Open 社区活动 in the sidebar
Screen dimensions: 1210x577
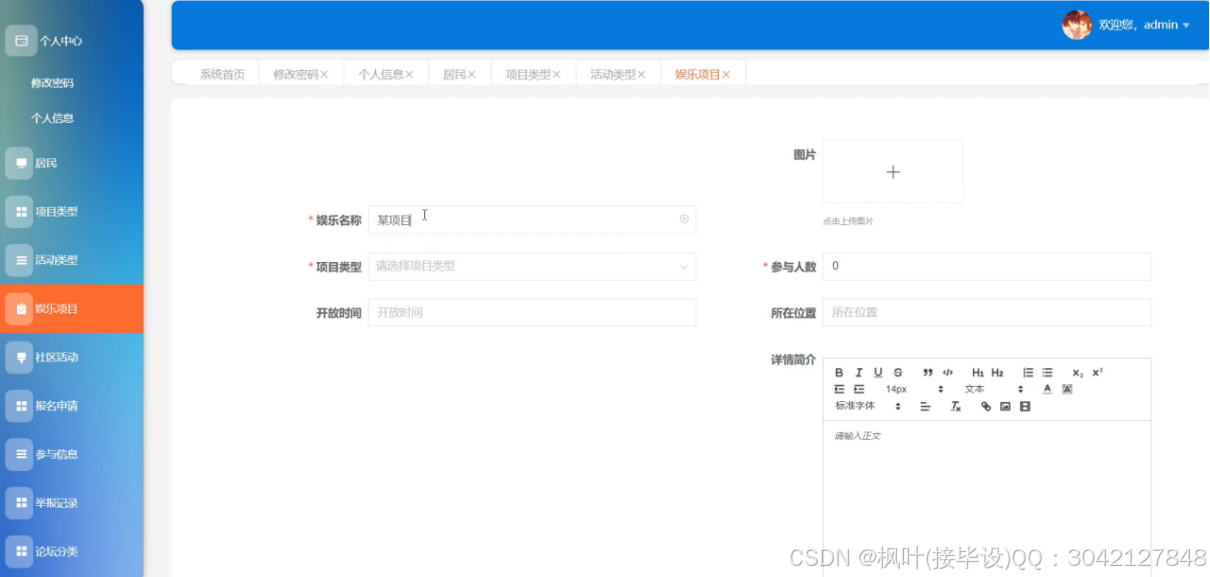pos(71,357)
